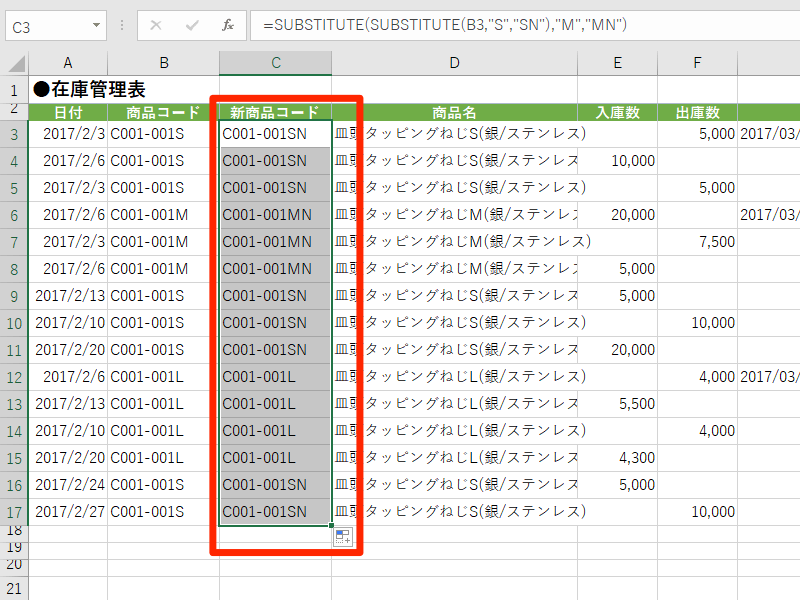This screenshot has width=800, height=600.
Task: Click the 商品コード header cell
Action: click(164, 112)
